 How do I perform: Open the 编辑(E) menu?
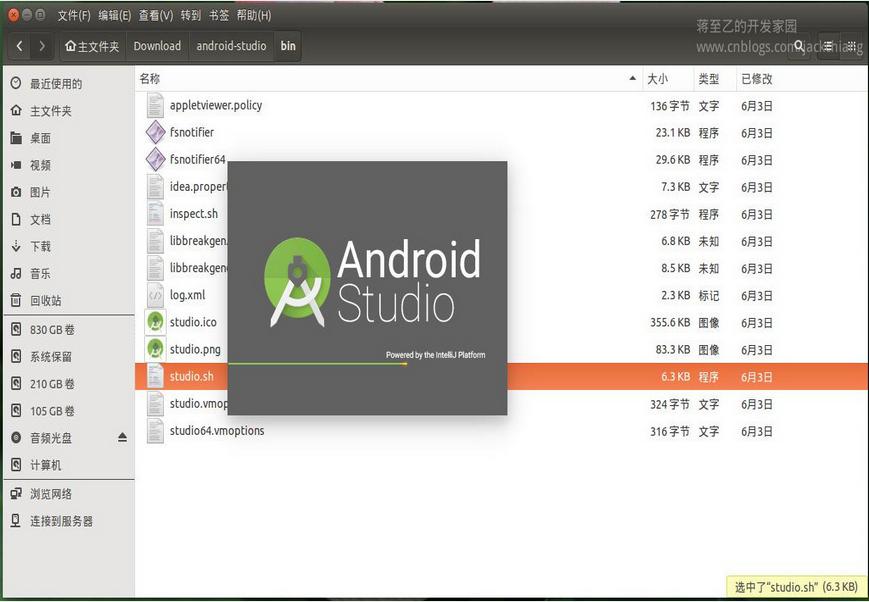(115, 16)
